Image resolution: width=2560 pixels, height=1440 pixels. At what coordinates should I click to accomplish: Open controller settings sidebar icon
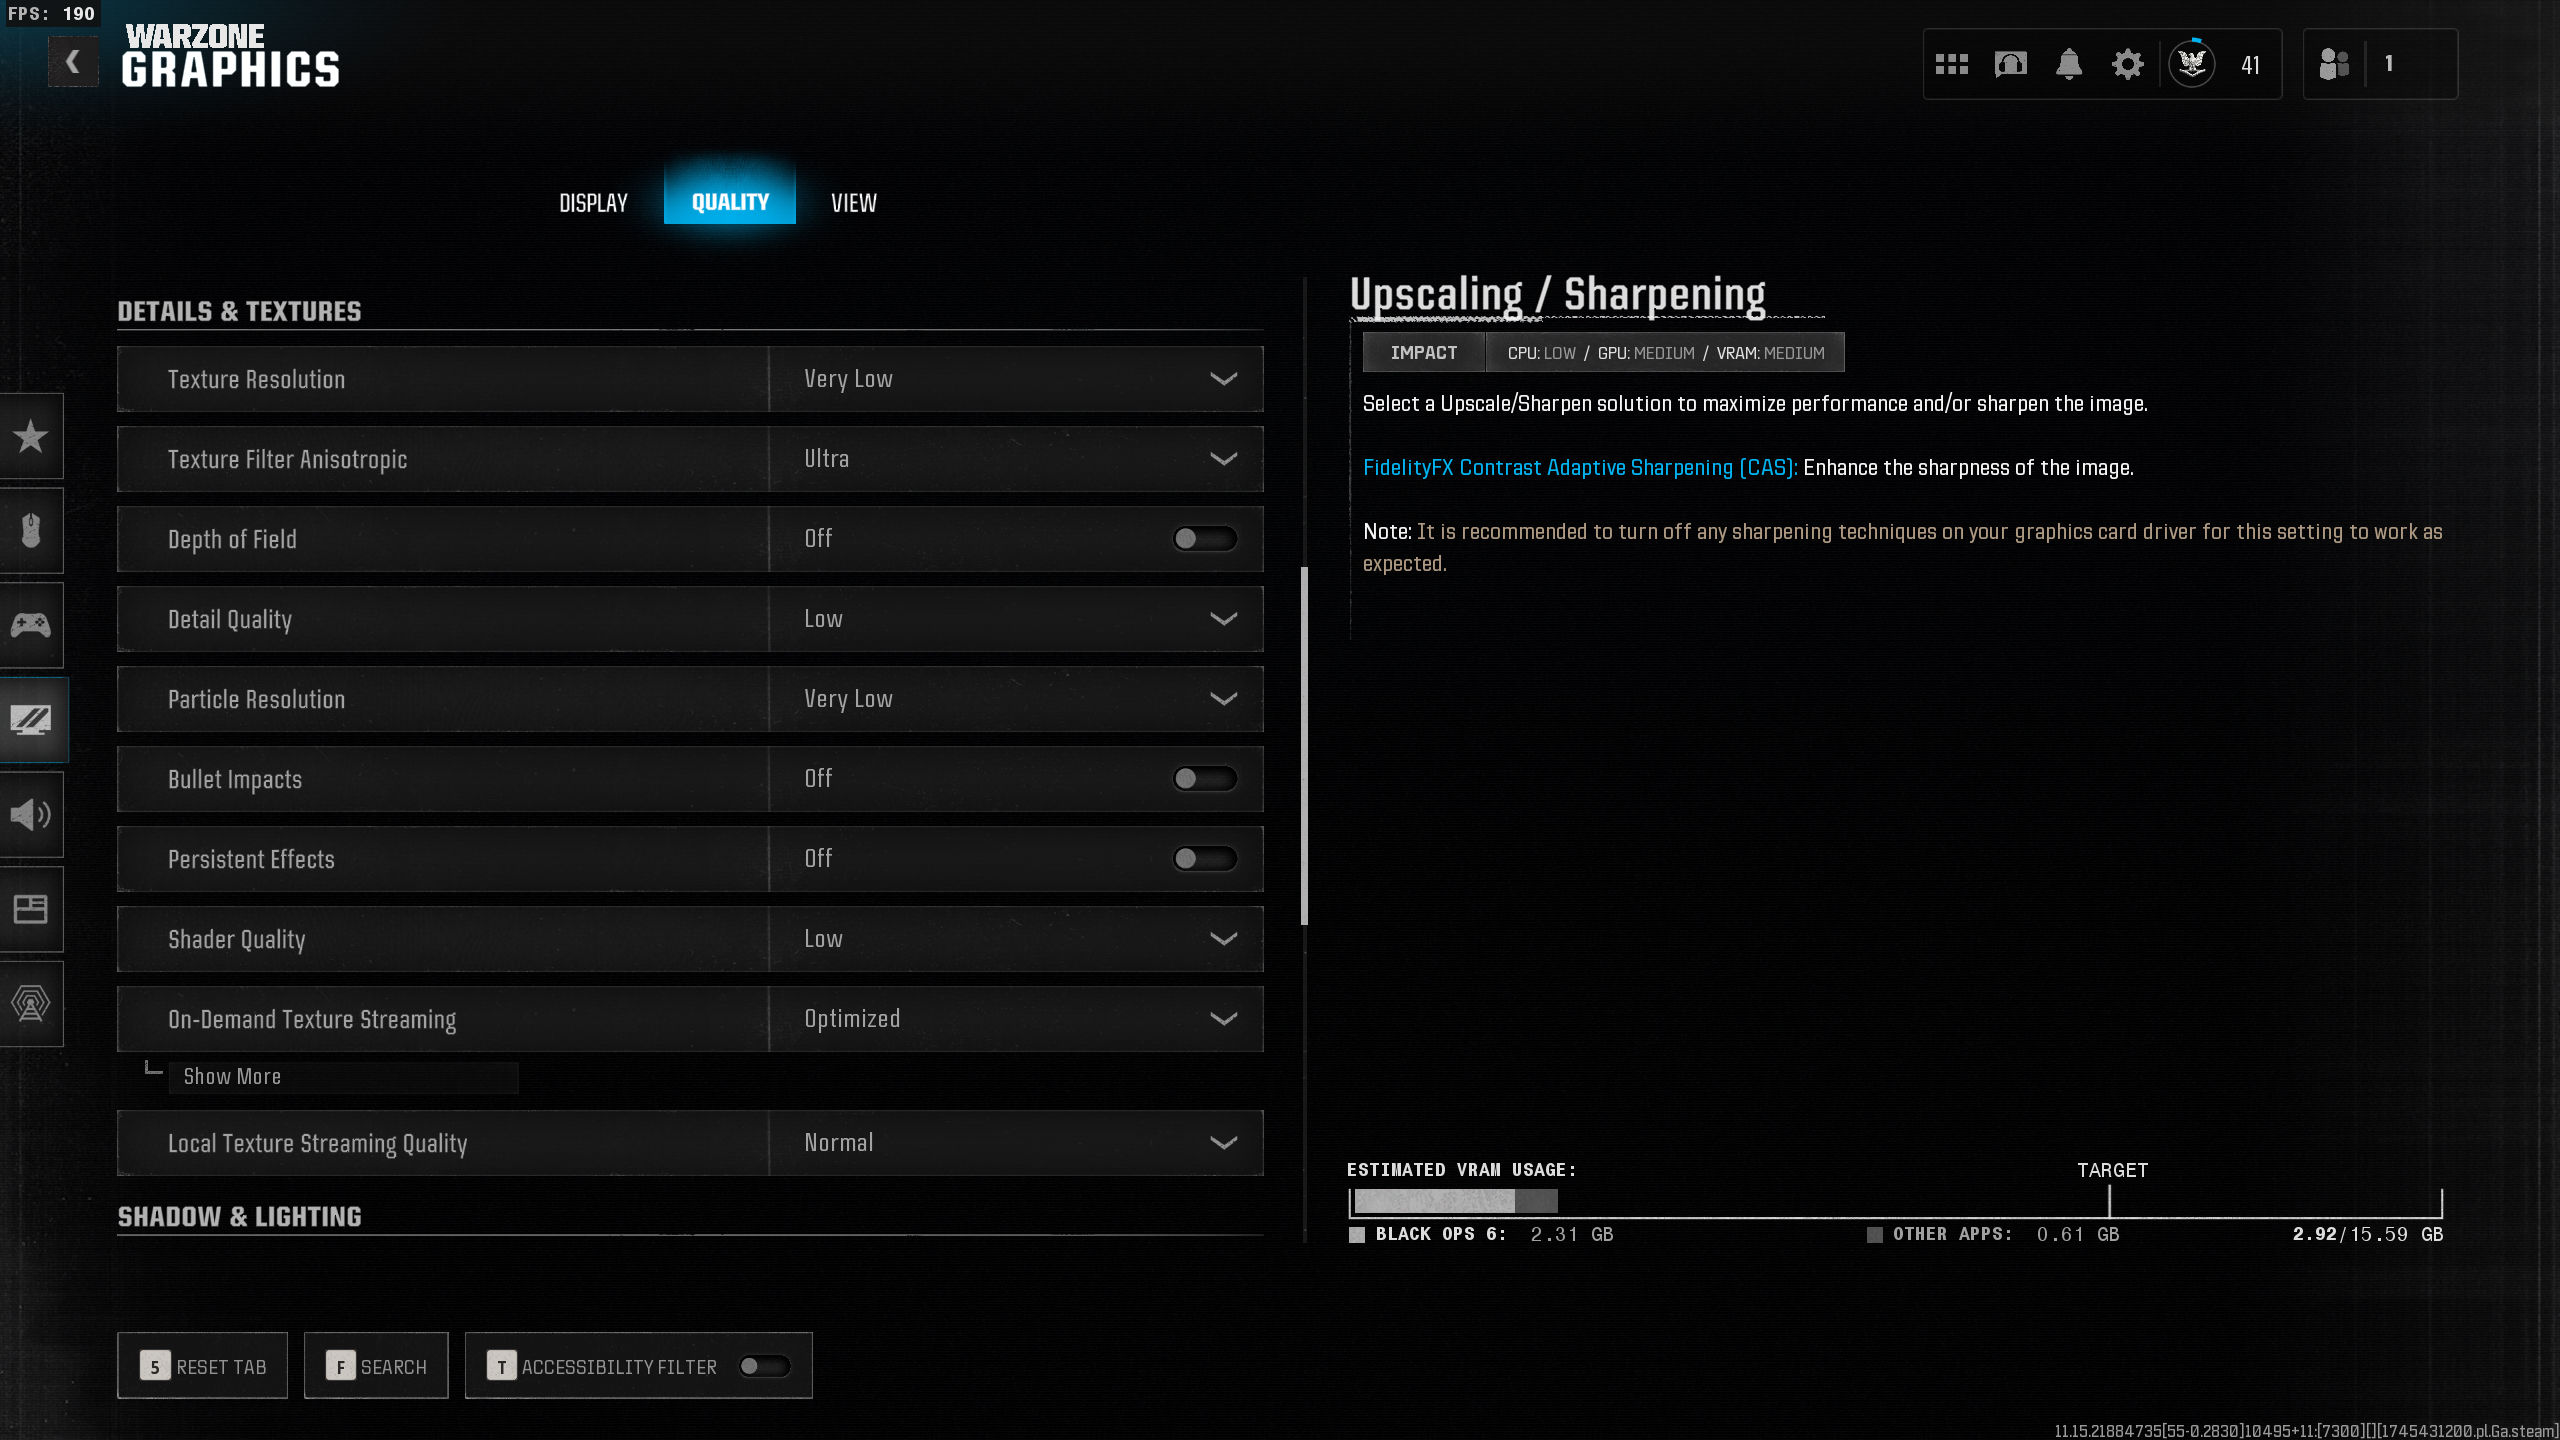pyautogui.click(x=31, y=625)
